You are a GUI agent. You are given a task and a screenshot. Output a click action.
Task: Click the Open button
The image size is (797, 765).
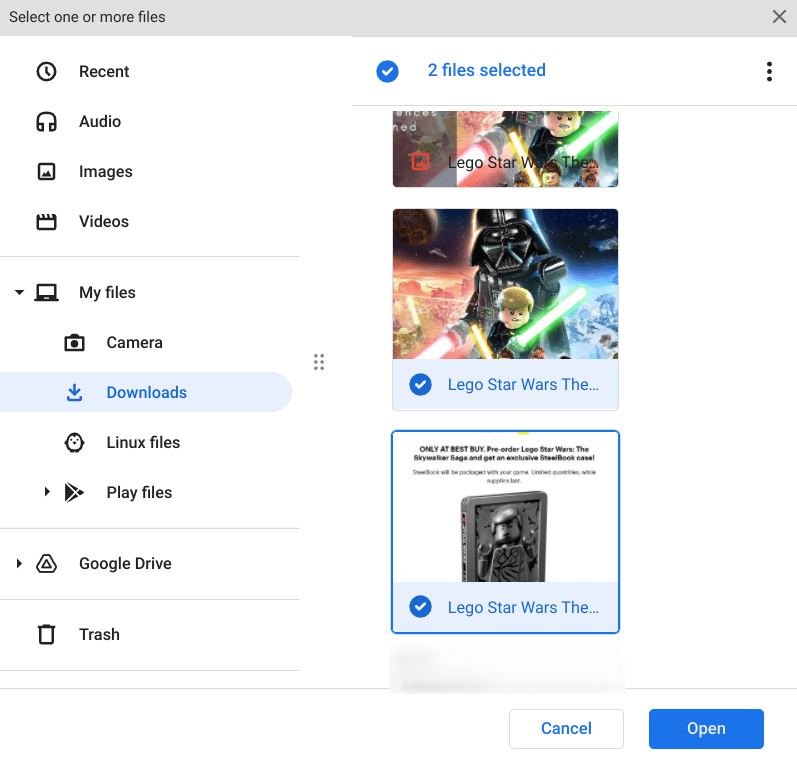pos(706,728)
